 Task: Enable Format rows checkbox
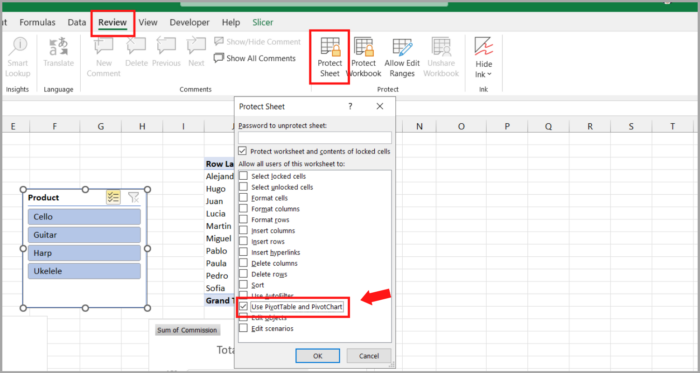coord(243,220)
